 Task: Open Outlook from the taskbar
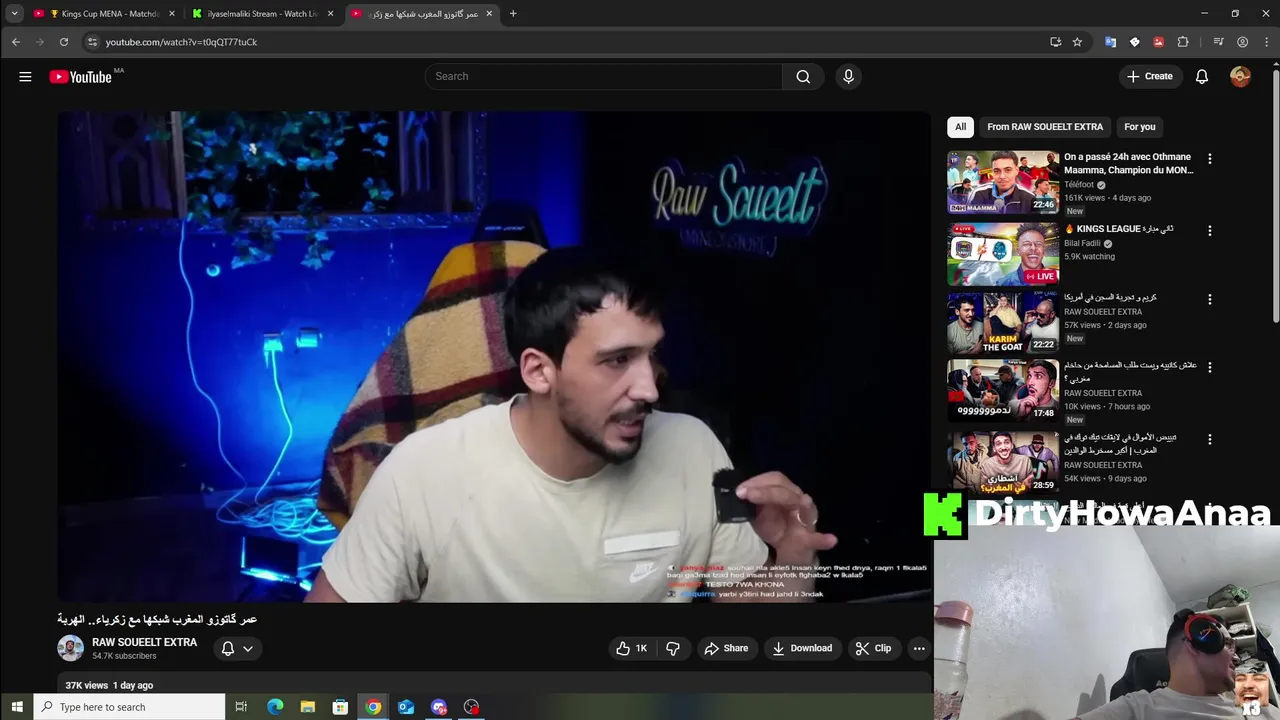point(406,707)
